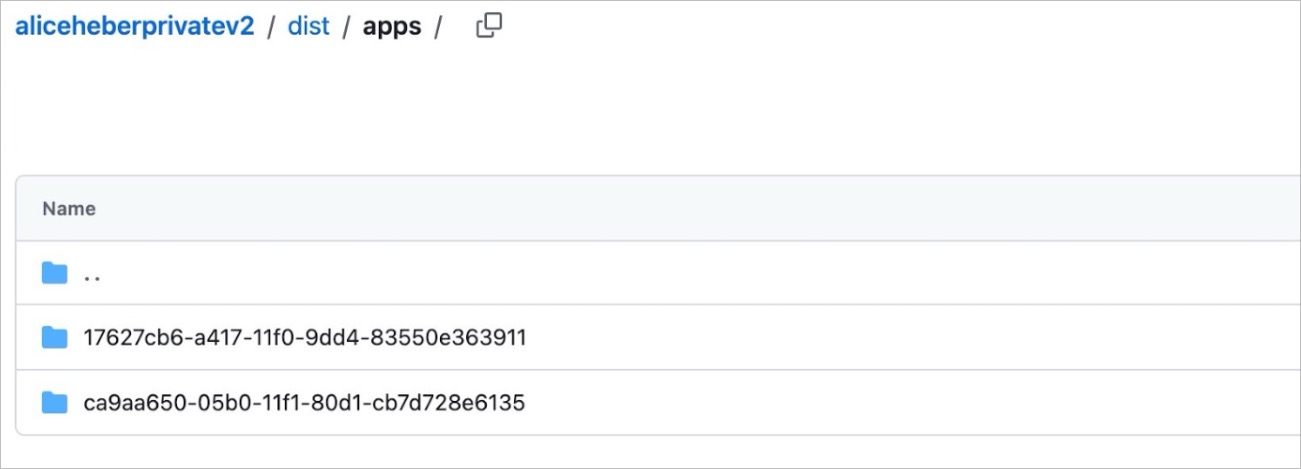This screenshot has width=1301, height=469.
Task: Select the apps breadcrumb label
Action: [x=392, y=27]
